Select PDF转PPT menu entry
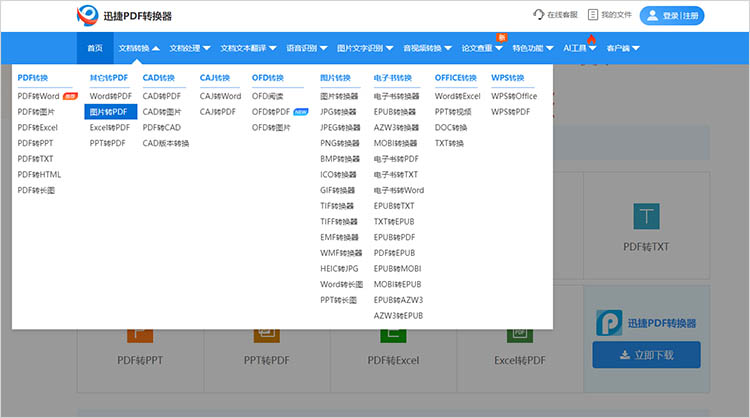750x418 pixels. tap(35, 143)
